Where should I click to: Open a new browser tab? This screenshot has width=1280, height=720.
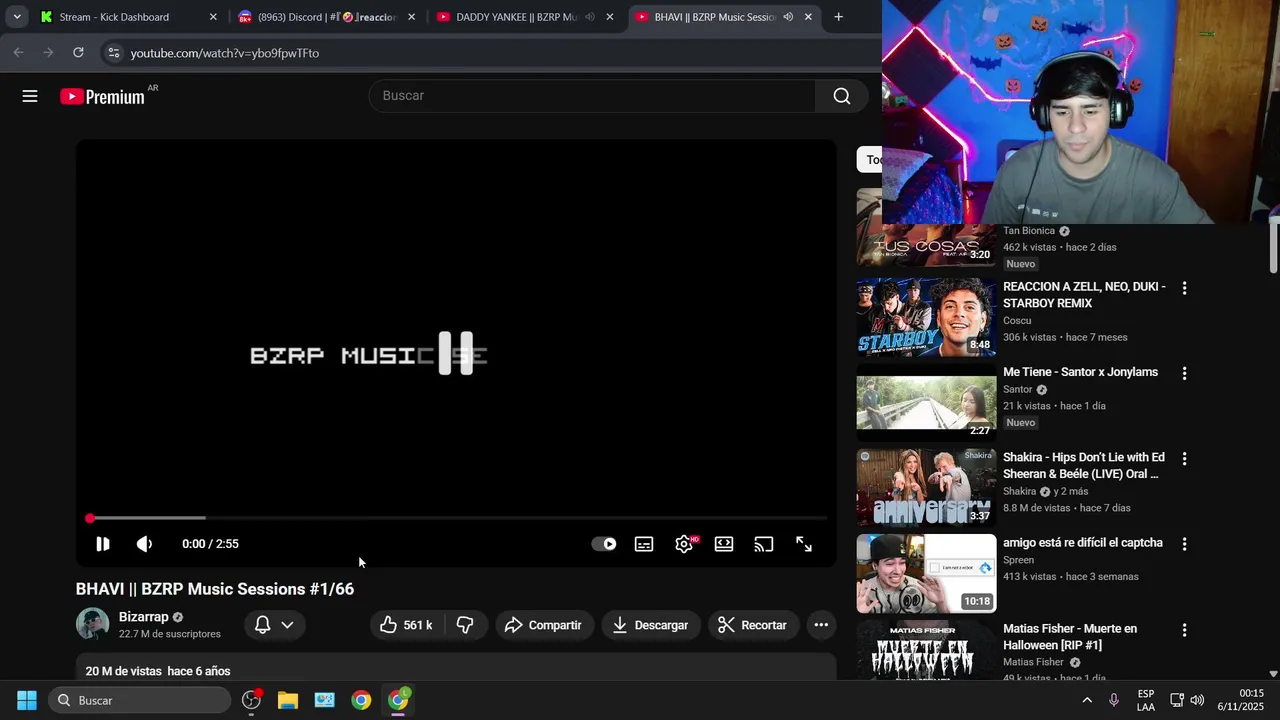tap(838, 17)
